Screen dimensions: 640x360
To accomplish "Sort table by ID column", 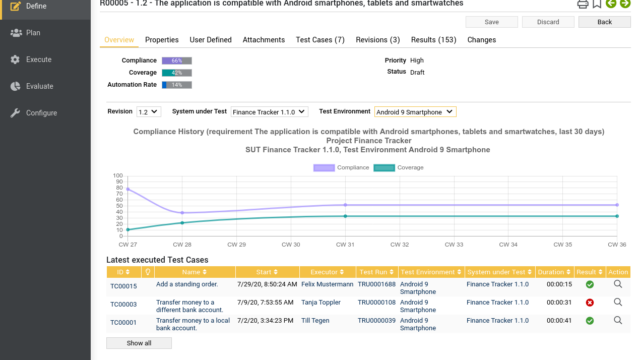I will (123, 272).
